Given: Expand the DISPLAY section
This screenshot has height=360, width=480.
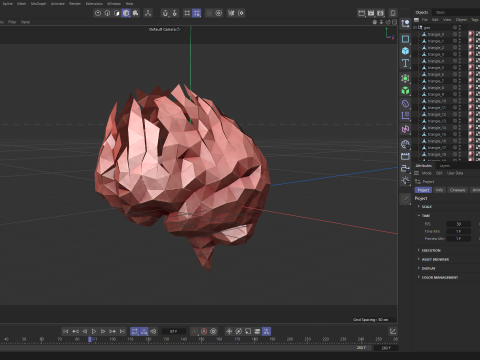Looking at the screenshot, I should pos(419,268).
